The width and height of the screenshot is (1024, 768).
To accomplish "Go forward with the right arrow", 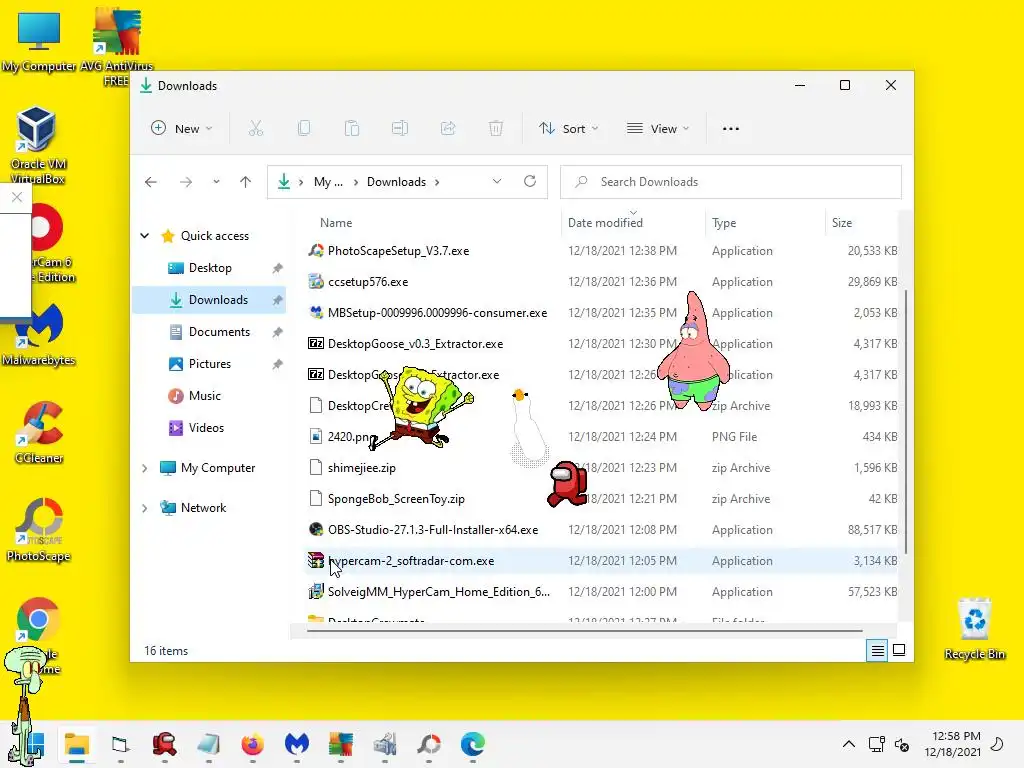I will [186, 182].
